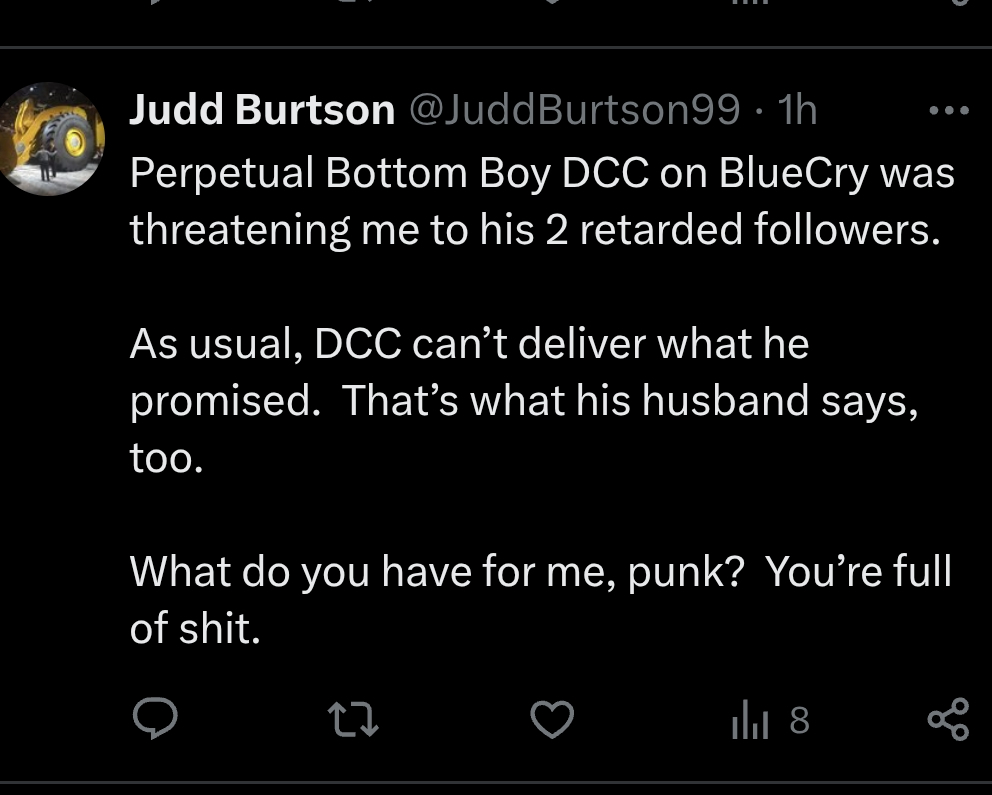The height and width of the screenshot is (795, 992).
Task: Open the three-dot More options menu
Action: pyautogui.click(x=948, y=111)
